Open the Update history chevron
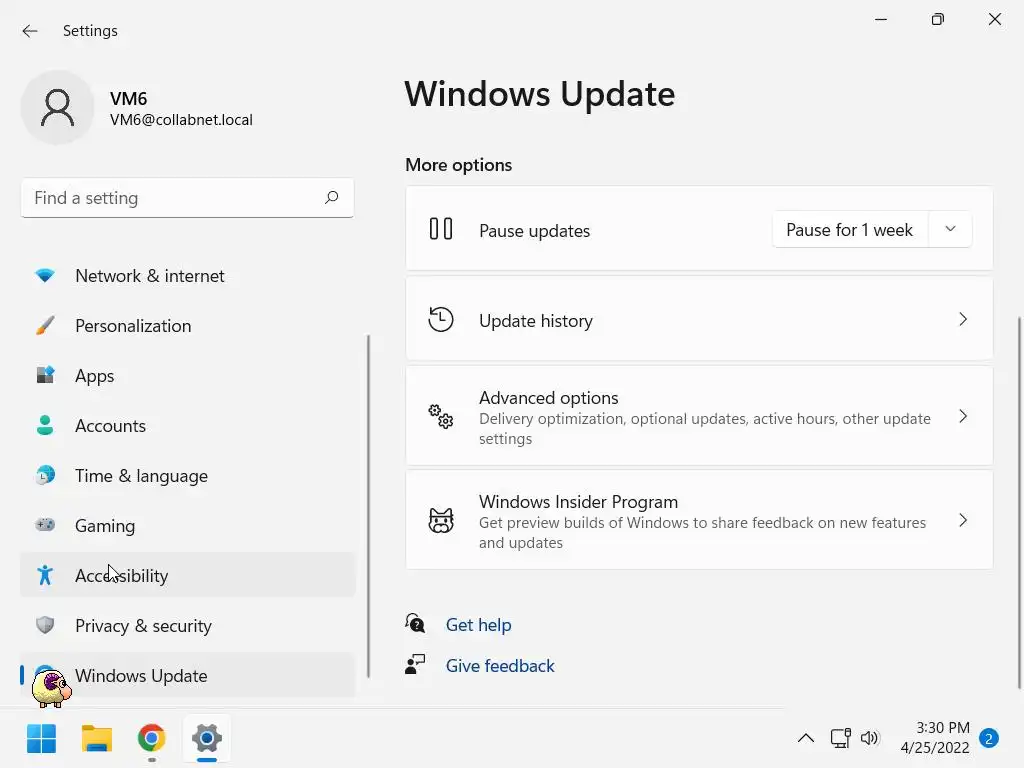This screenshot has height=768, width=1024. (x=963, y=319)
